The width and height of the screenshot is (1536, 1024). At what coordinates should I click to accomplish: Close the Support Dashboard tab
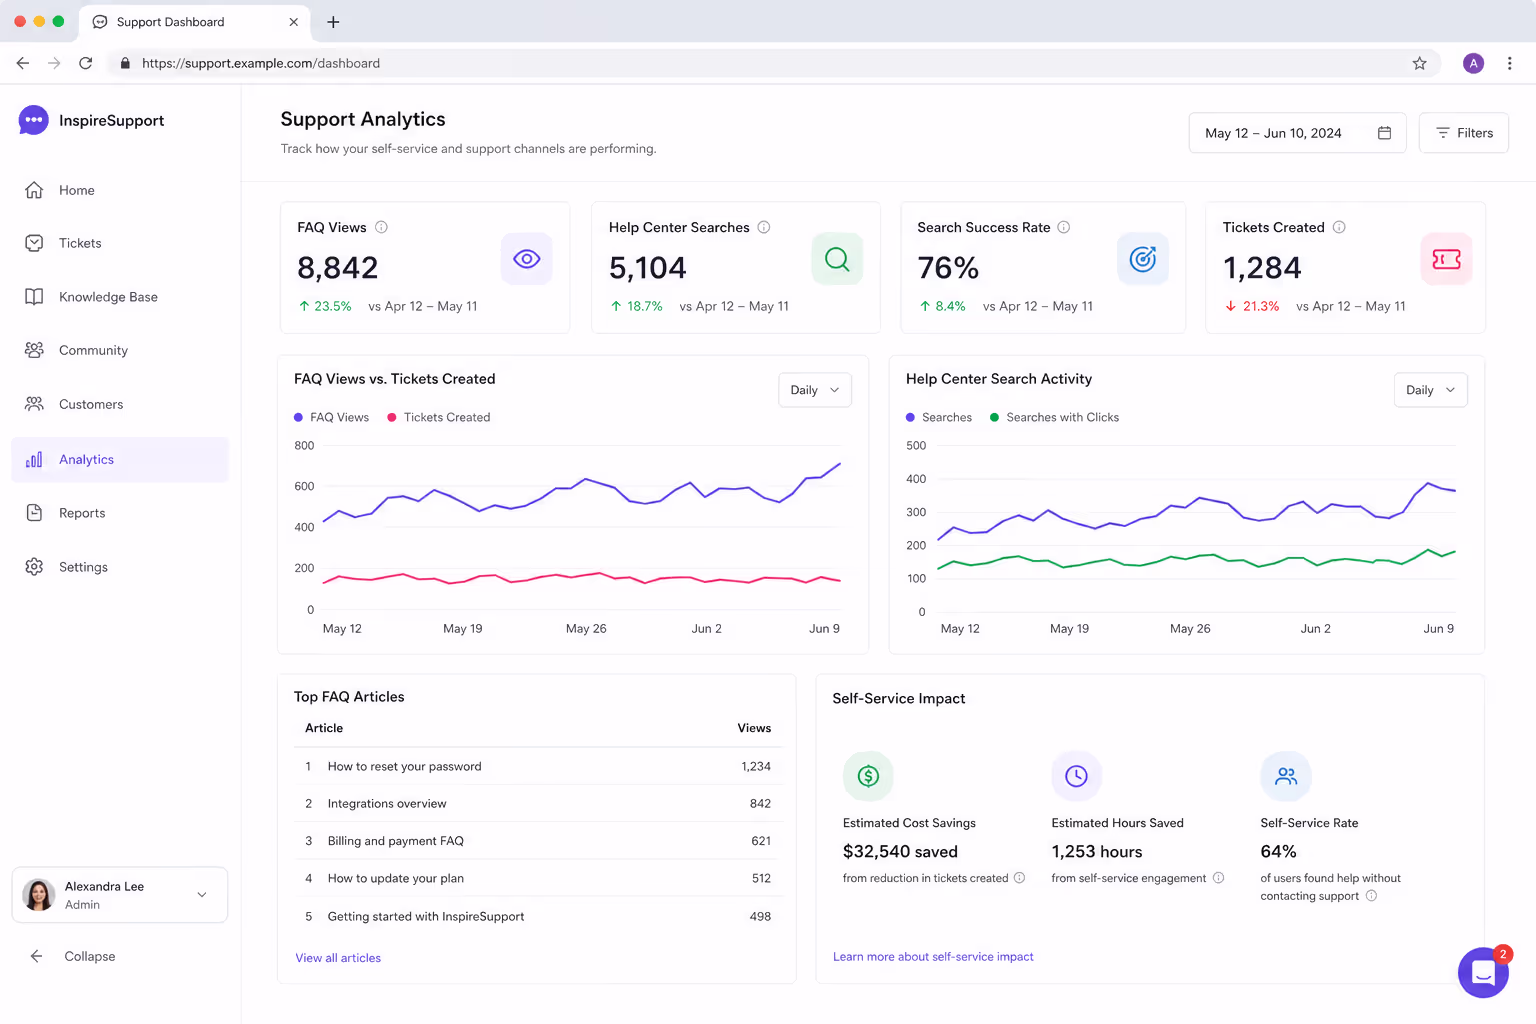293,22
